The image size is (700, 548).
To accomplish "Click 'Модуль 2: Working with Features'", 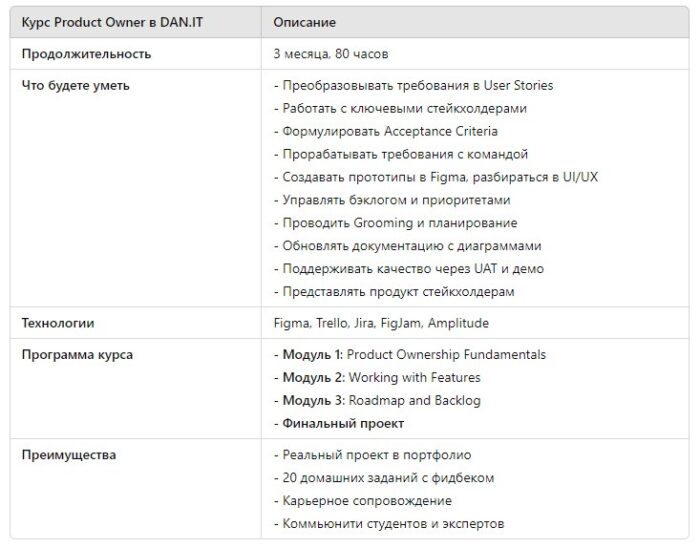I will 377,378.
